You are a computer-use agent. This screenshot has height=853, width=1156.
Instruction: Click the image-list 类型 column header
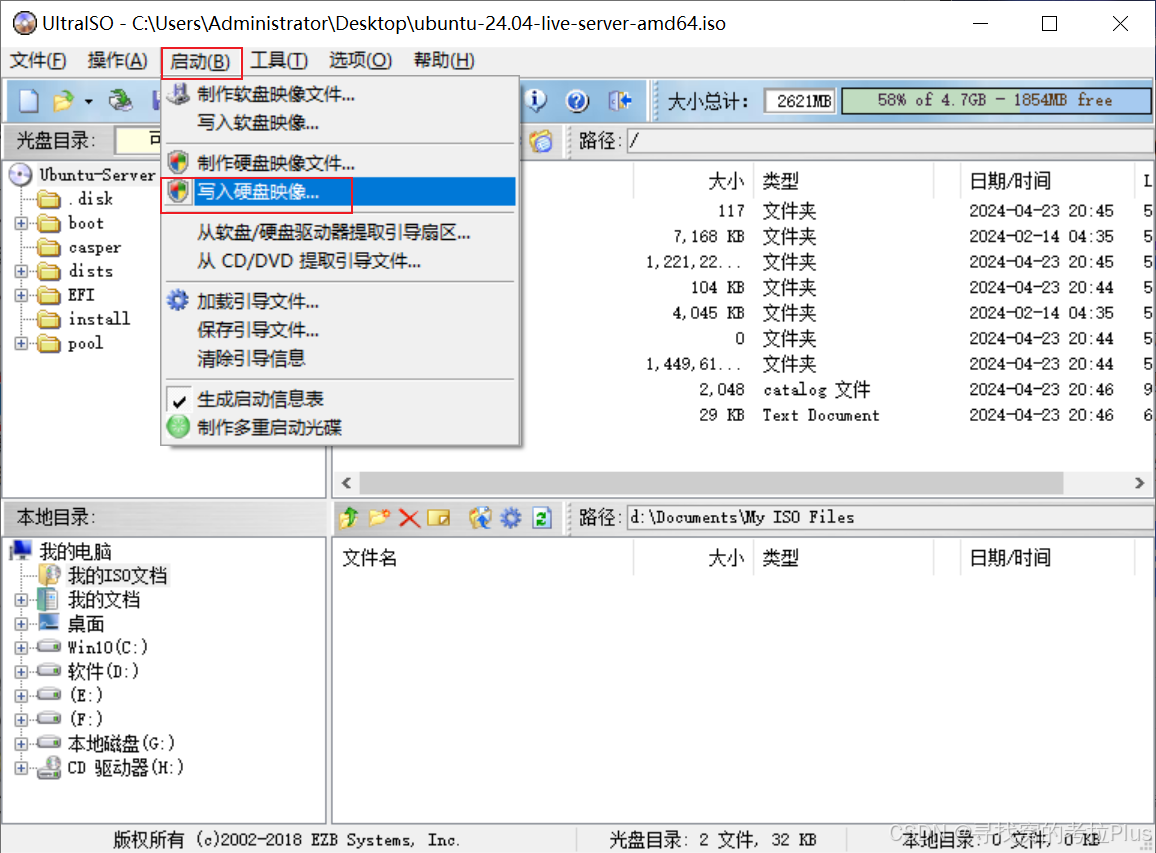coord(843,181)
